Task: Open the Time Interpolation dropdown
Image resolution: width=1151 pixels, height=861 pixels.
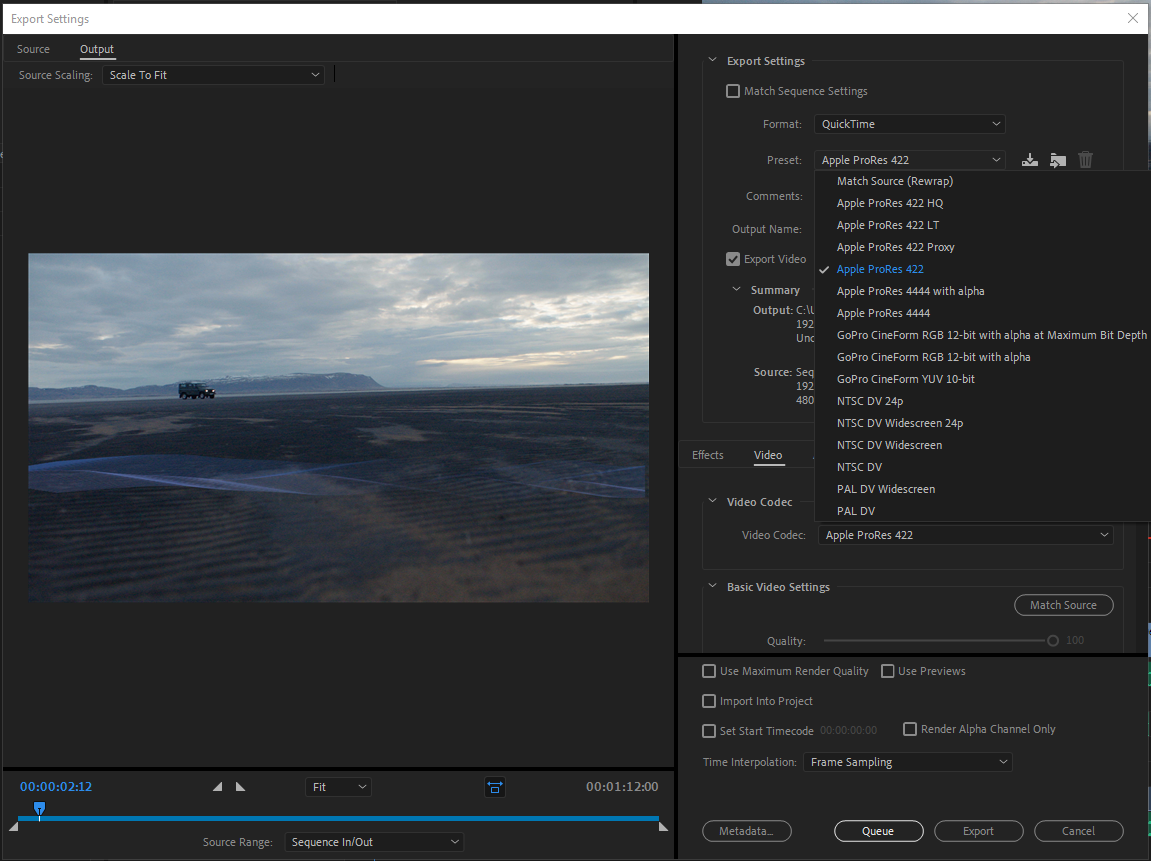Action: tap(908, 762)
